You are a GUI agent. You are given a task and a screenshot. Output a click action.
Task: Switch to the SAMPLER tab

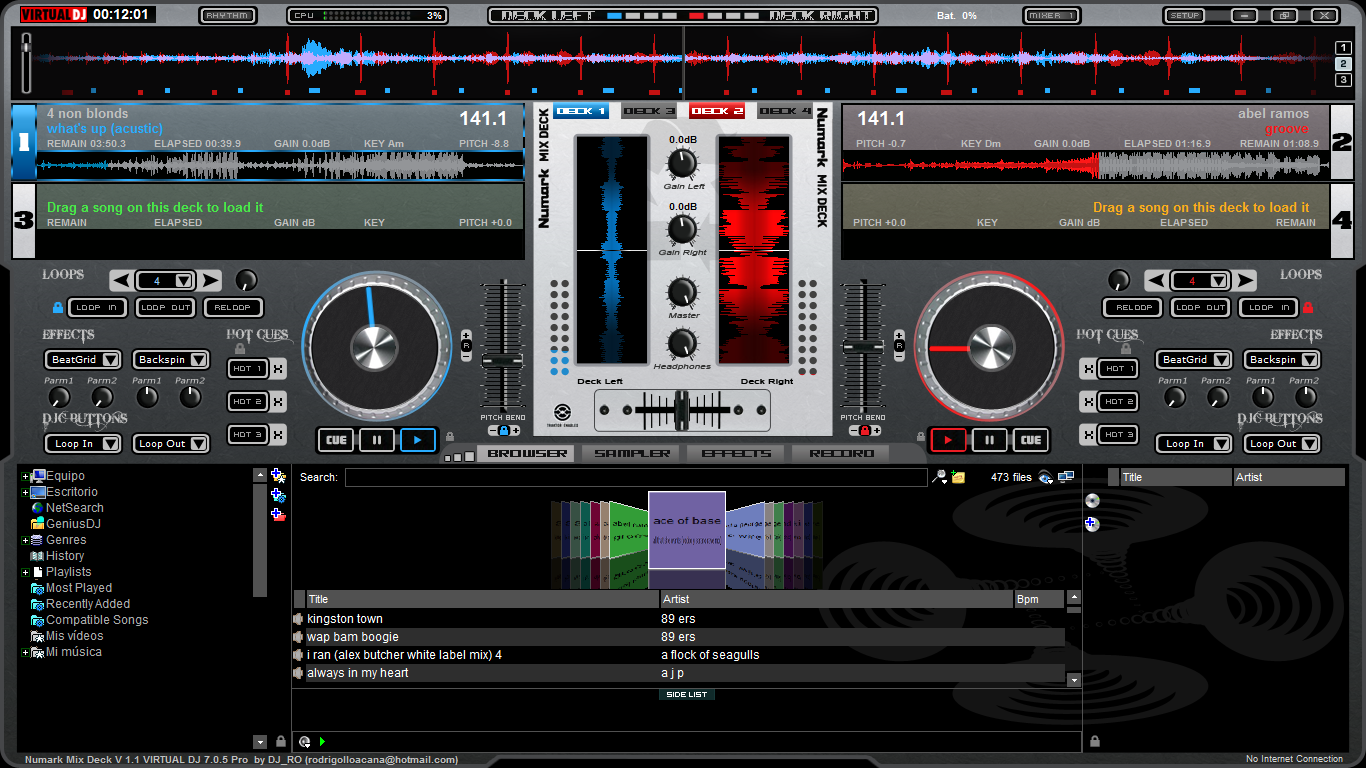632,454
